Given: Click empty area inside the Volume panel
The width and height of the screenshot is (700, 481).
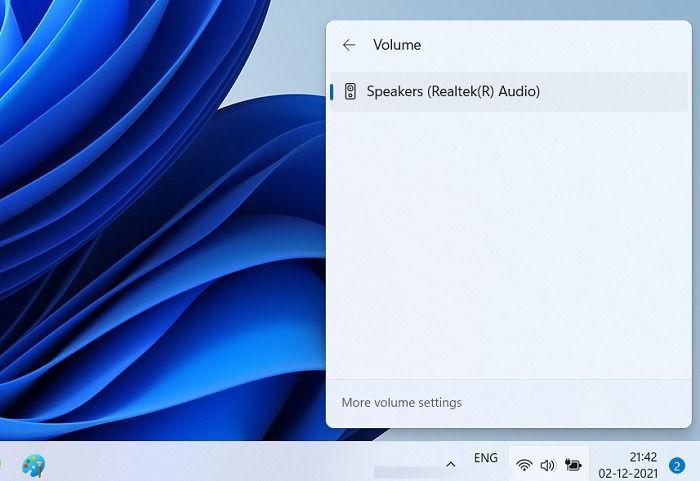Looking at the screenshot, I should click(x=509, y=246).
